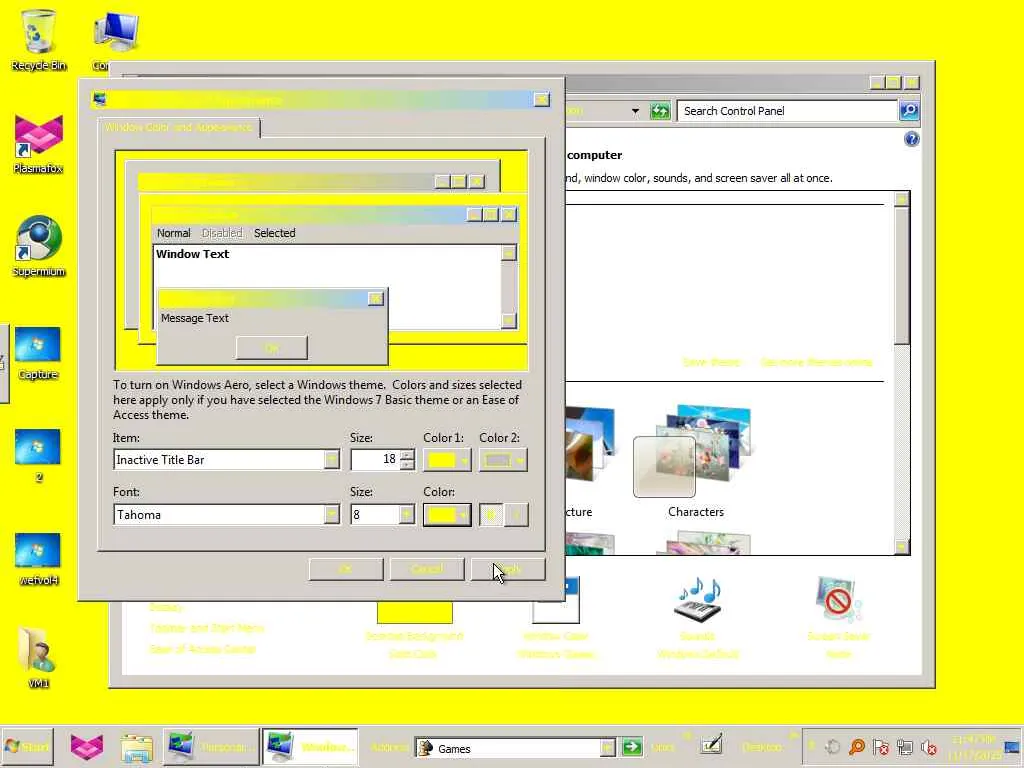
Task: Open Taskbar and Start Menu link
Action: coord(206,628)
